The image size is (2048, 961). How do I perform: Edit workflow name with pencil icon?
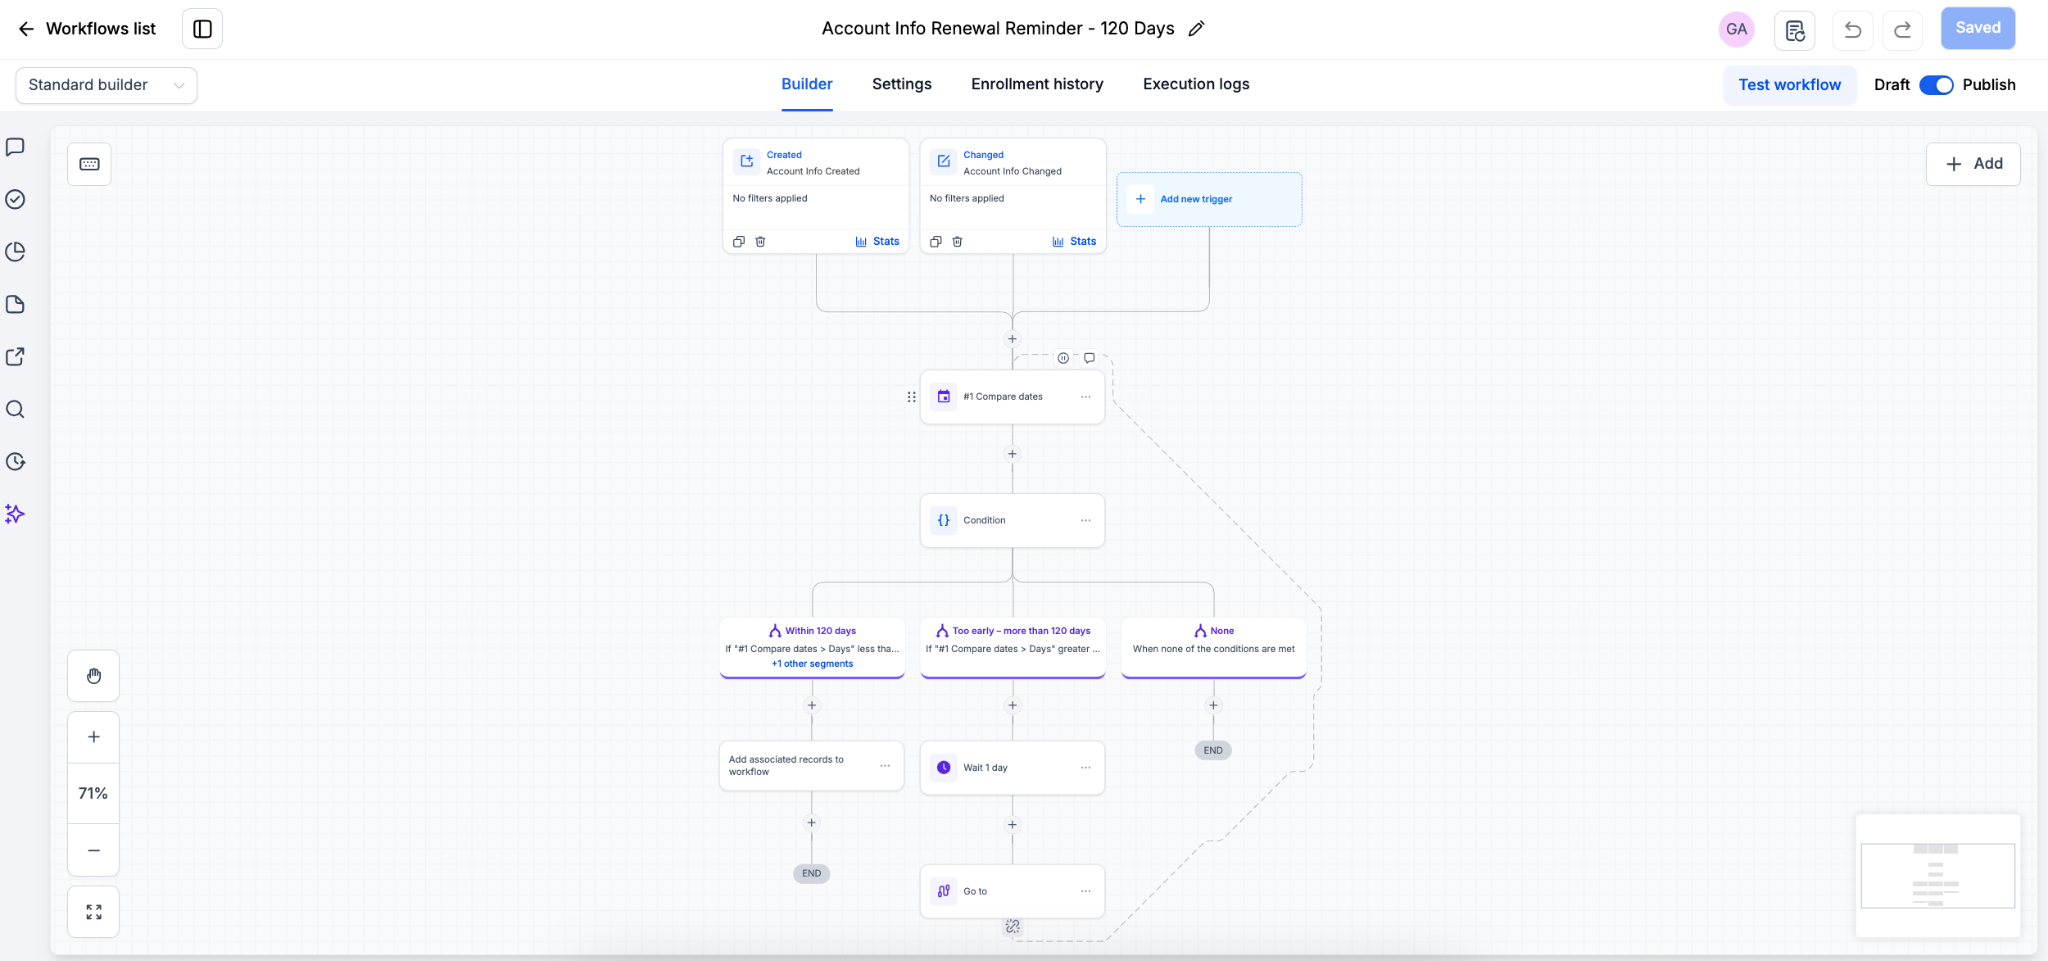1196,29
